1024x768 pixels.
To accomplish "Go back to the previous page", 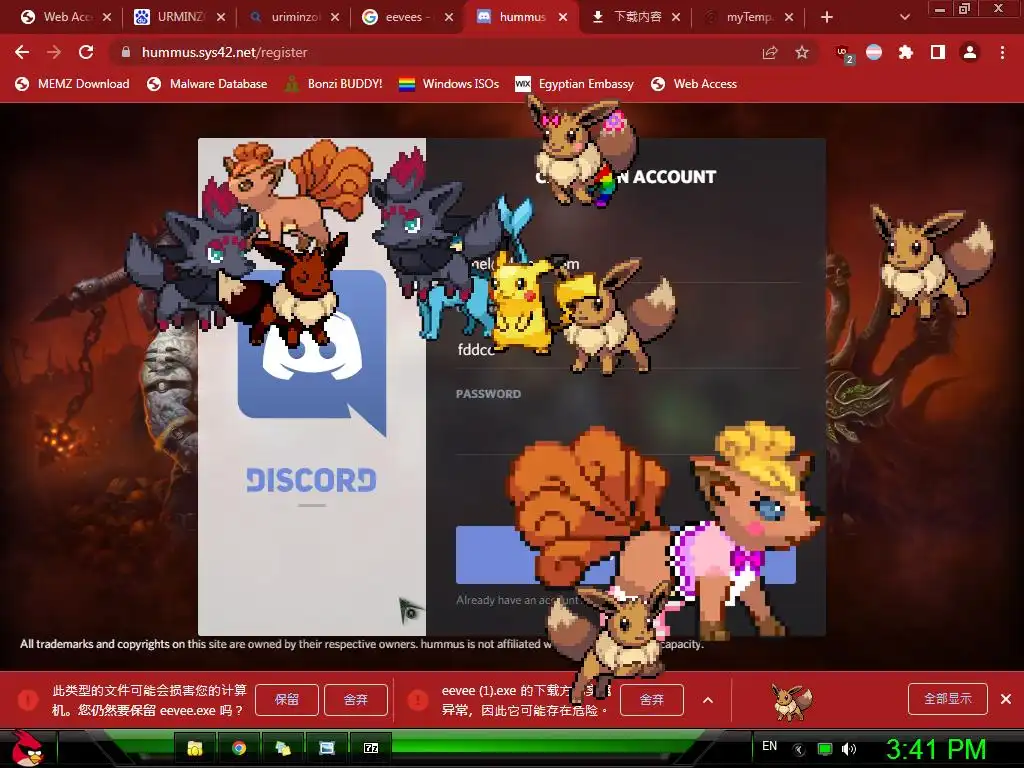I will pos(22,52).
